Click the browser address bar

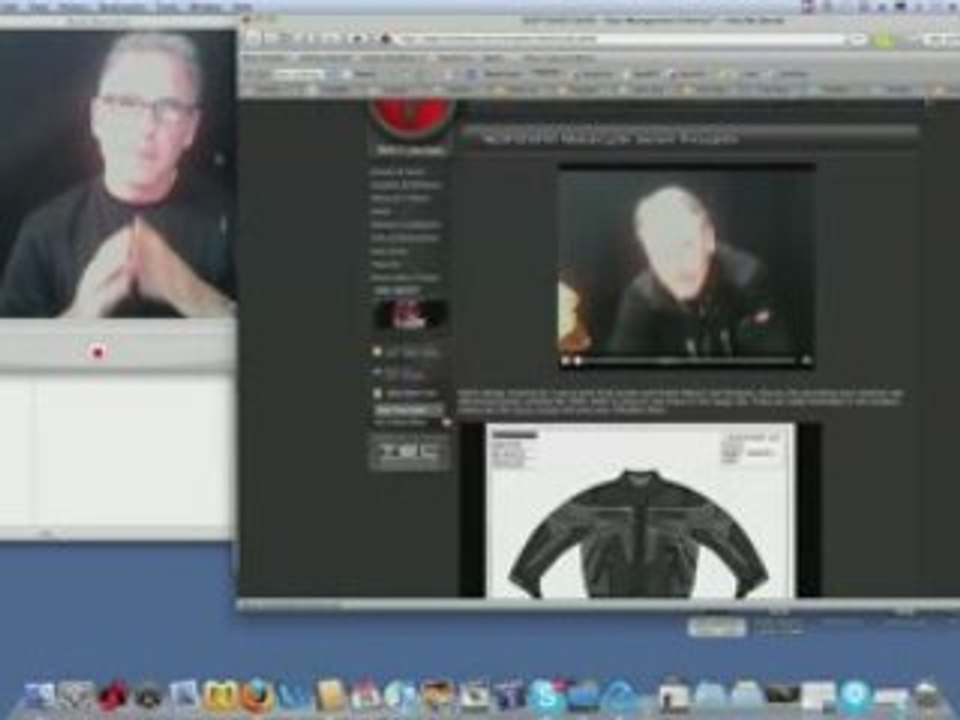[x=621, y=39]
